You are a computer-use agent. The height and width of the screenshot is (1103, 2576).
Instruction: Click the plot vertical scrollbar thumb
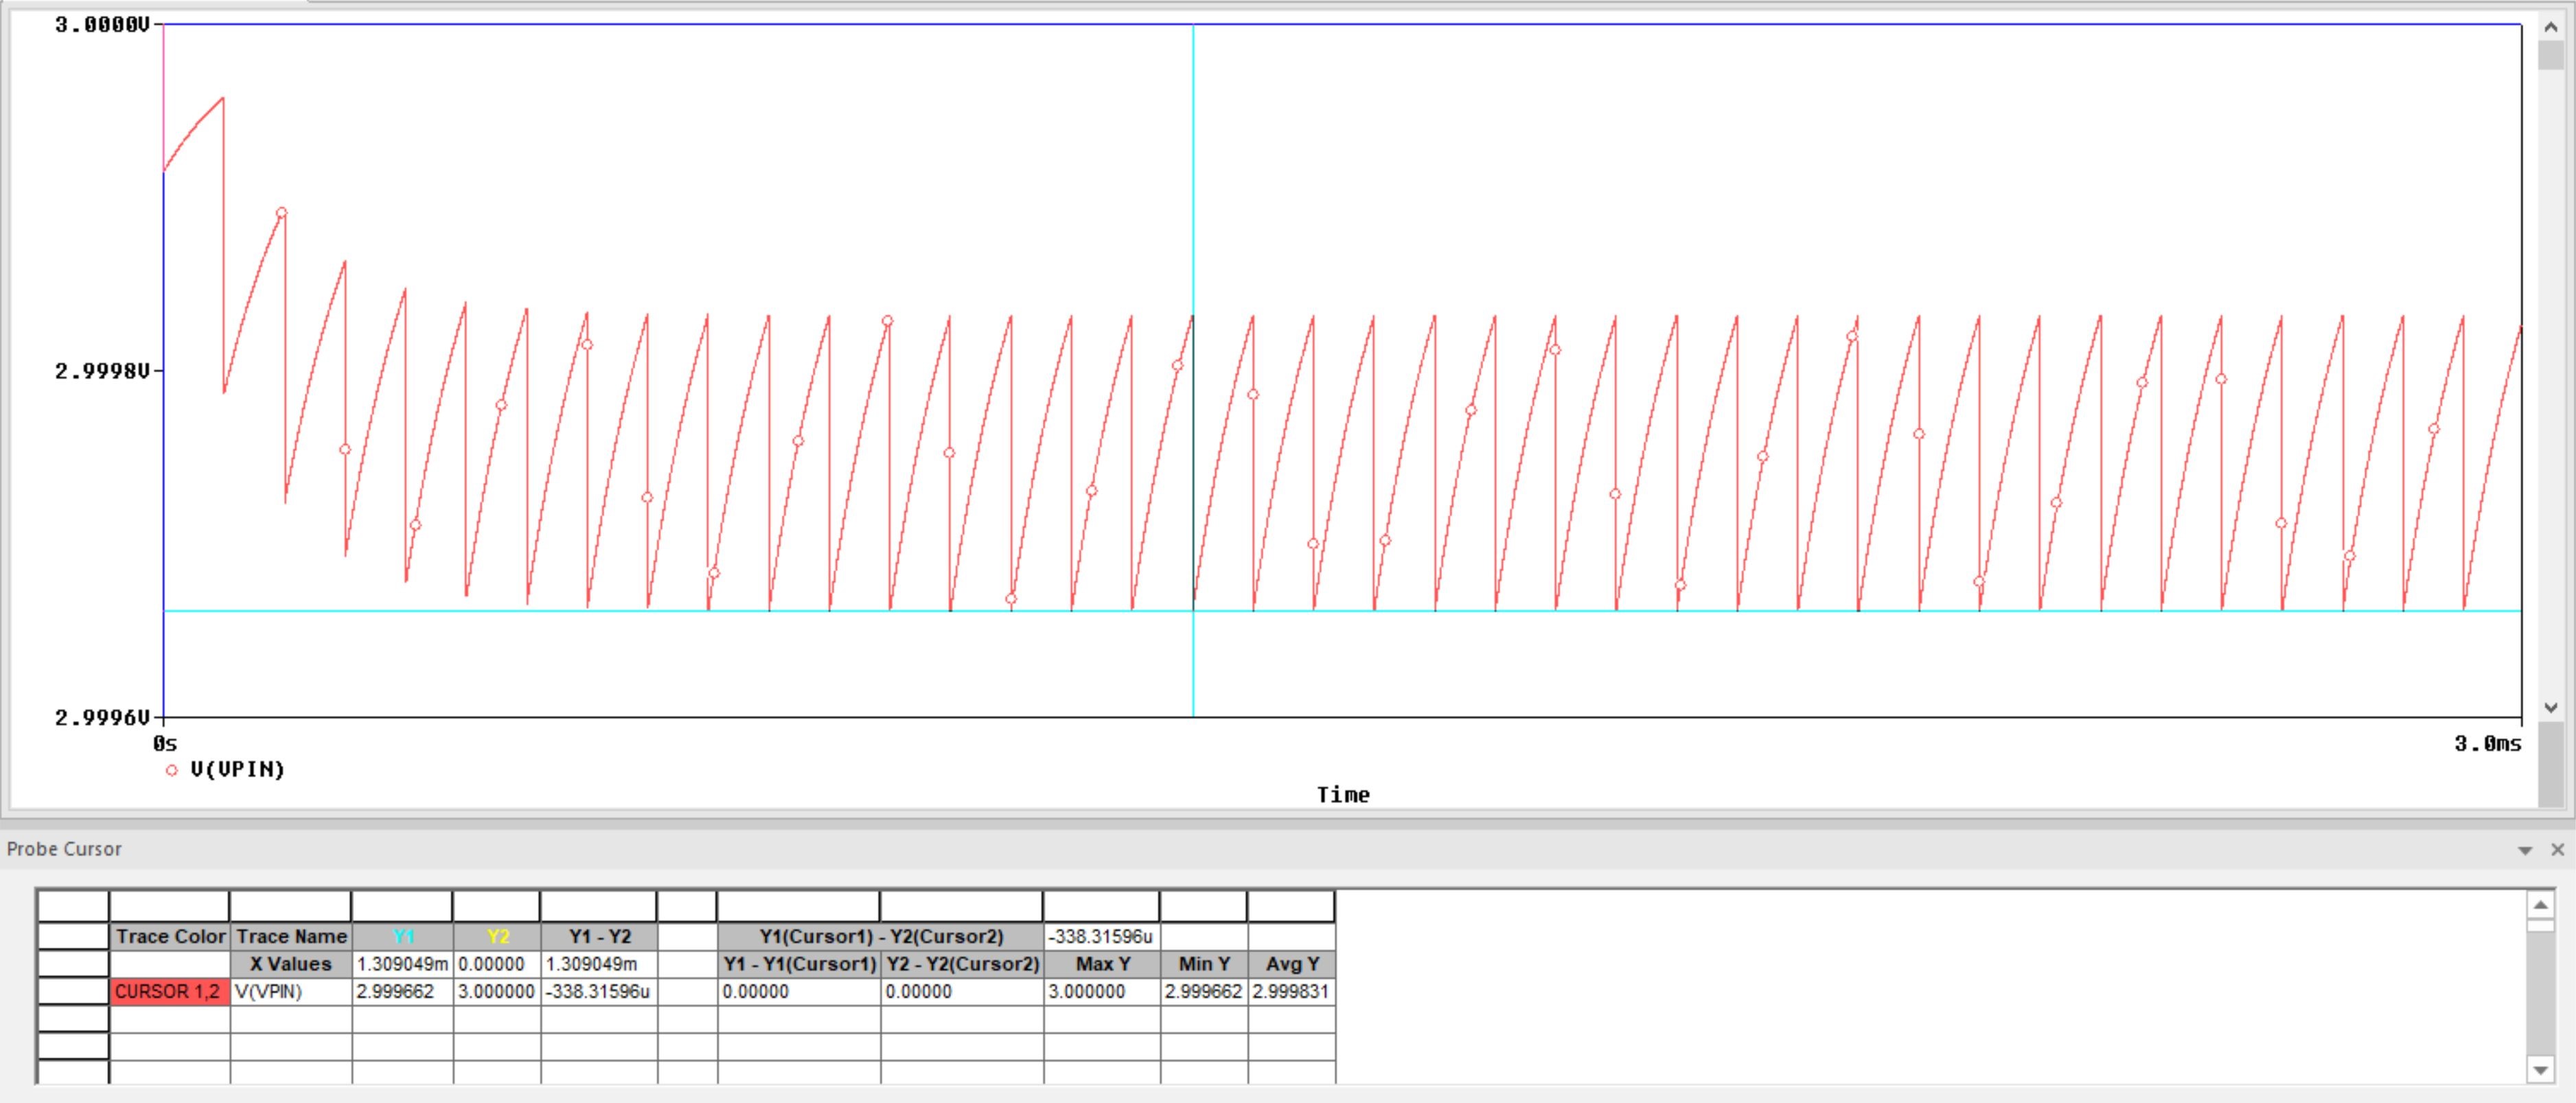click(x=2550, y=55)
